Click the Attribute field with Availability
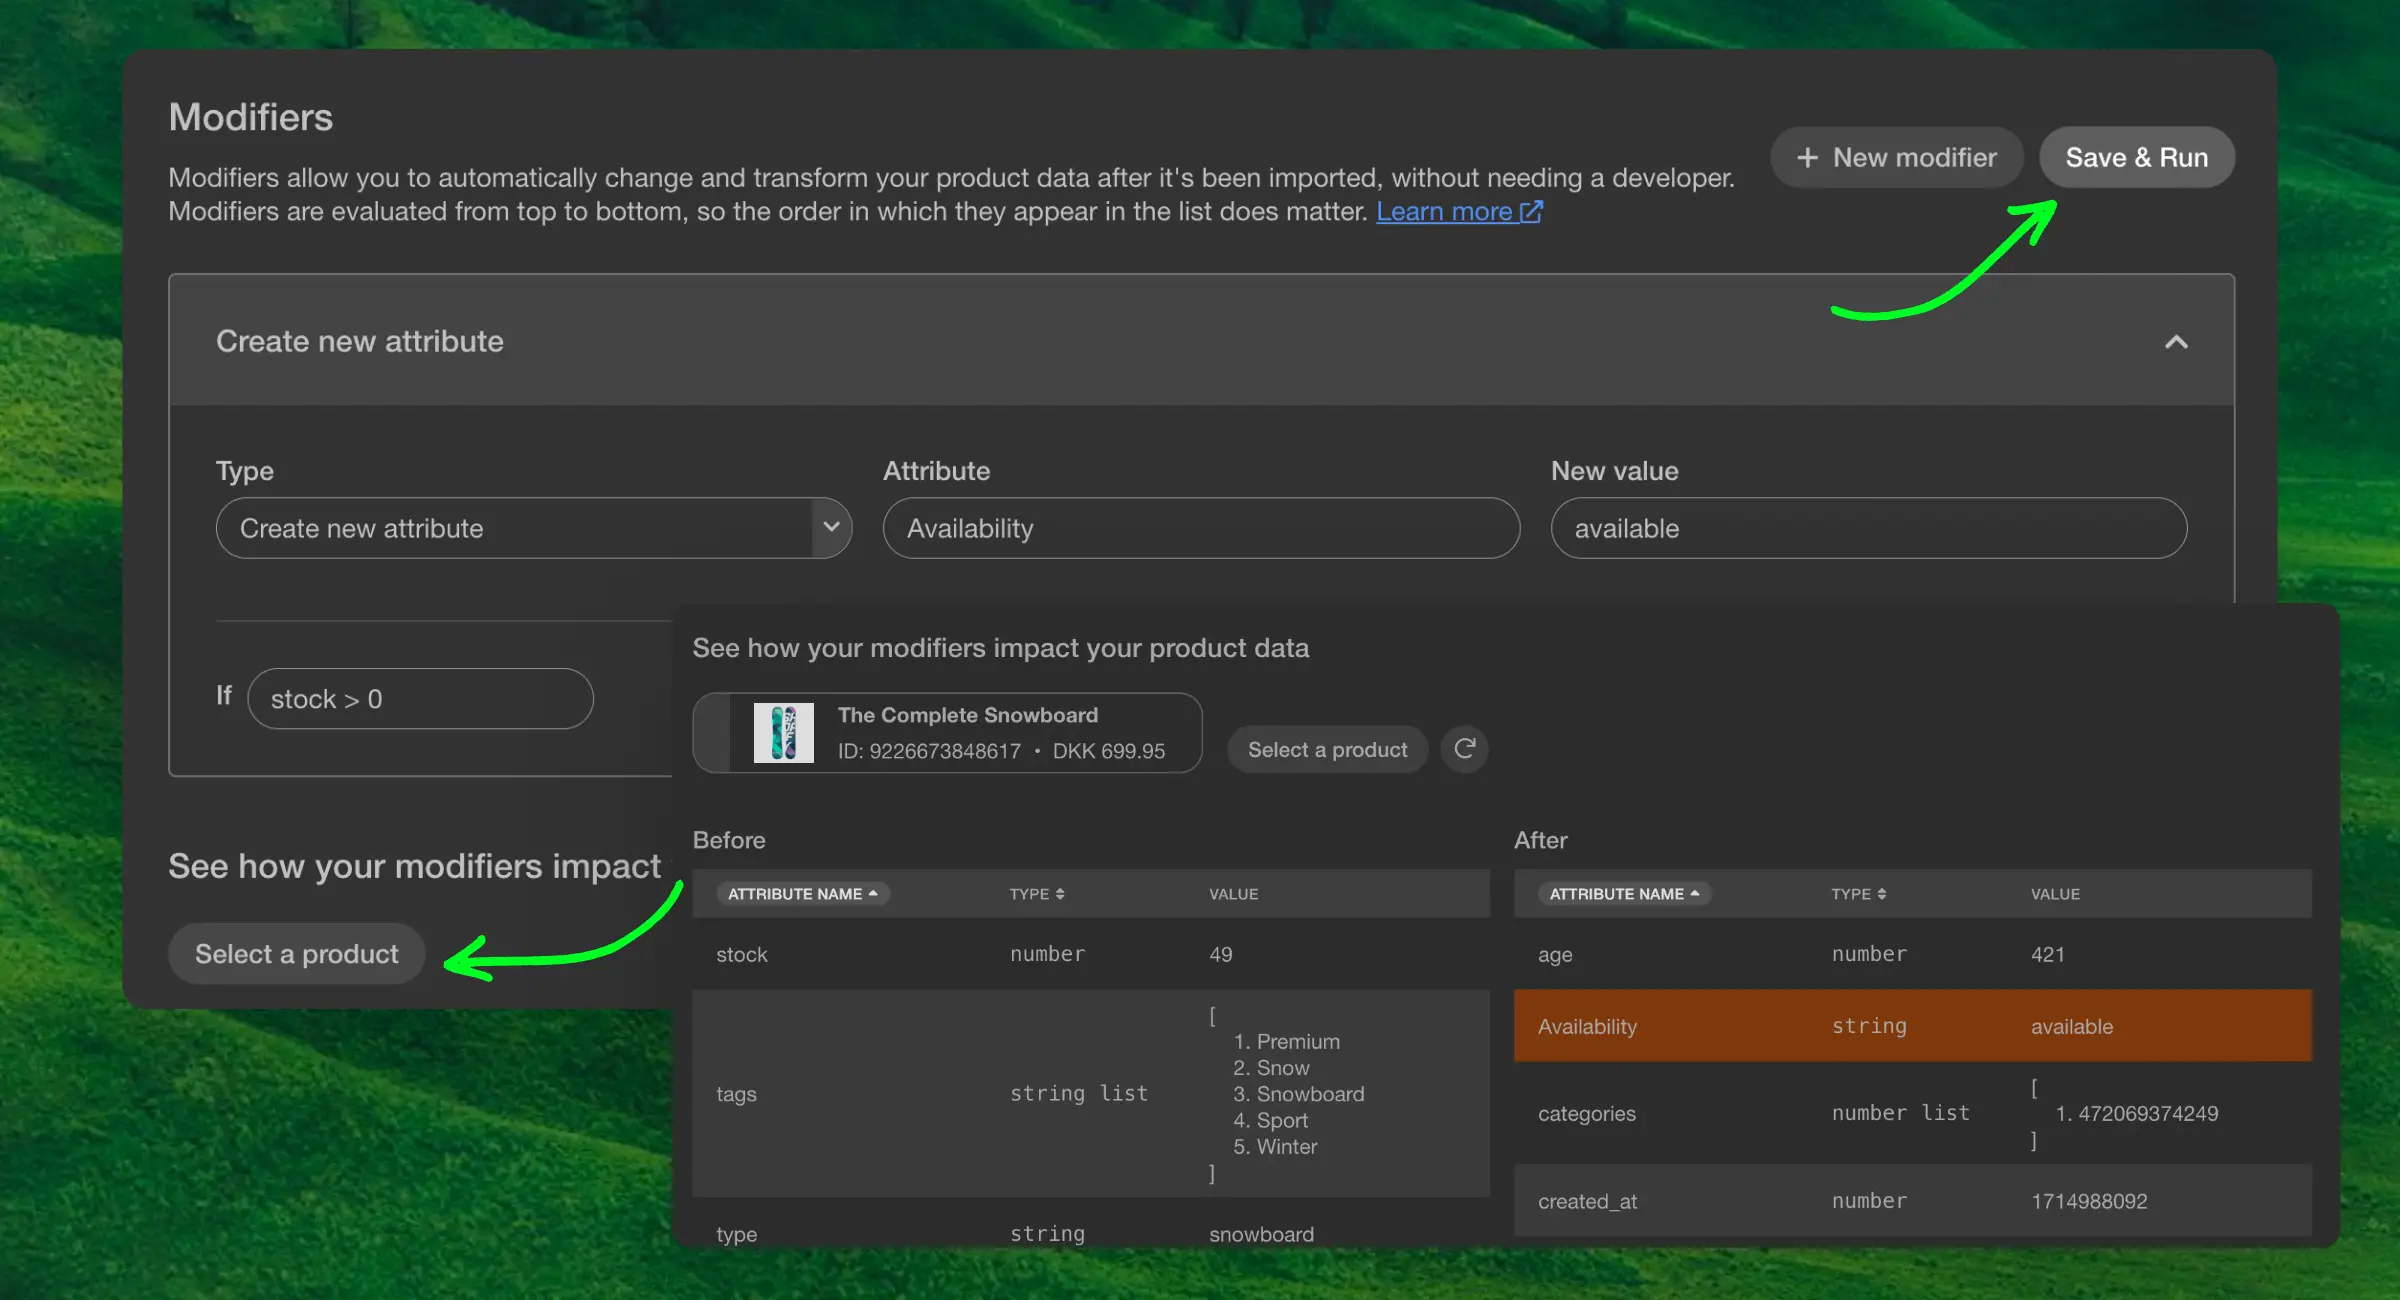 click(x=1201, y=528)
